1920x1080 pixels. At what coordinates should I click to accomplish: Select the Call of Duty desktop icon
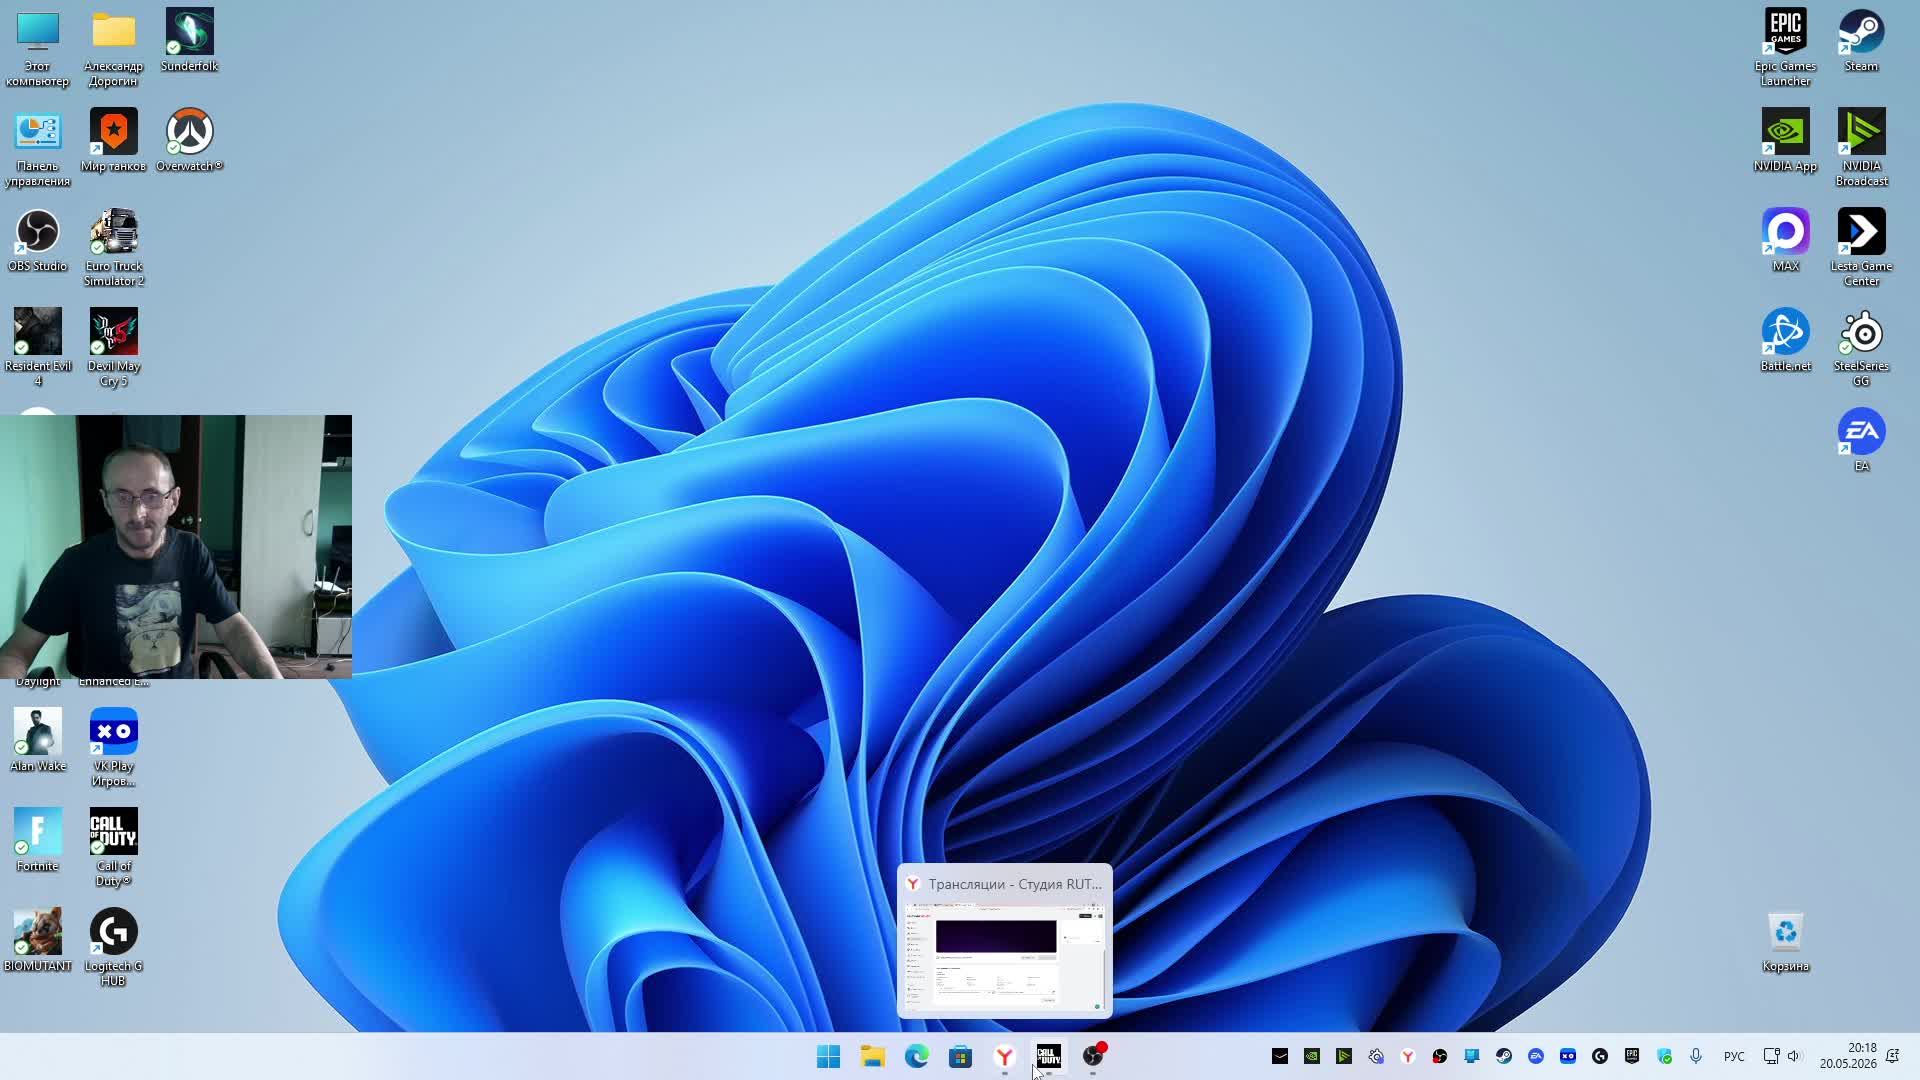113,847
